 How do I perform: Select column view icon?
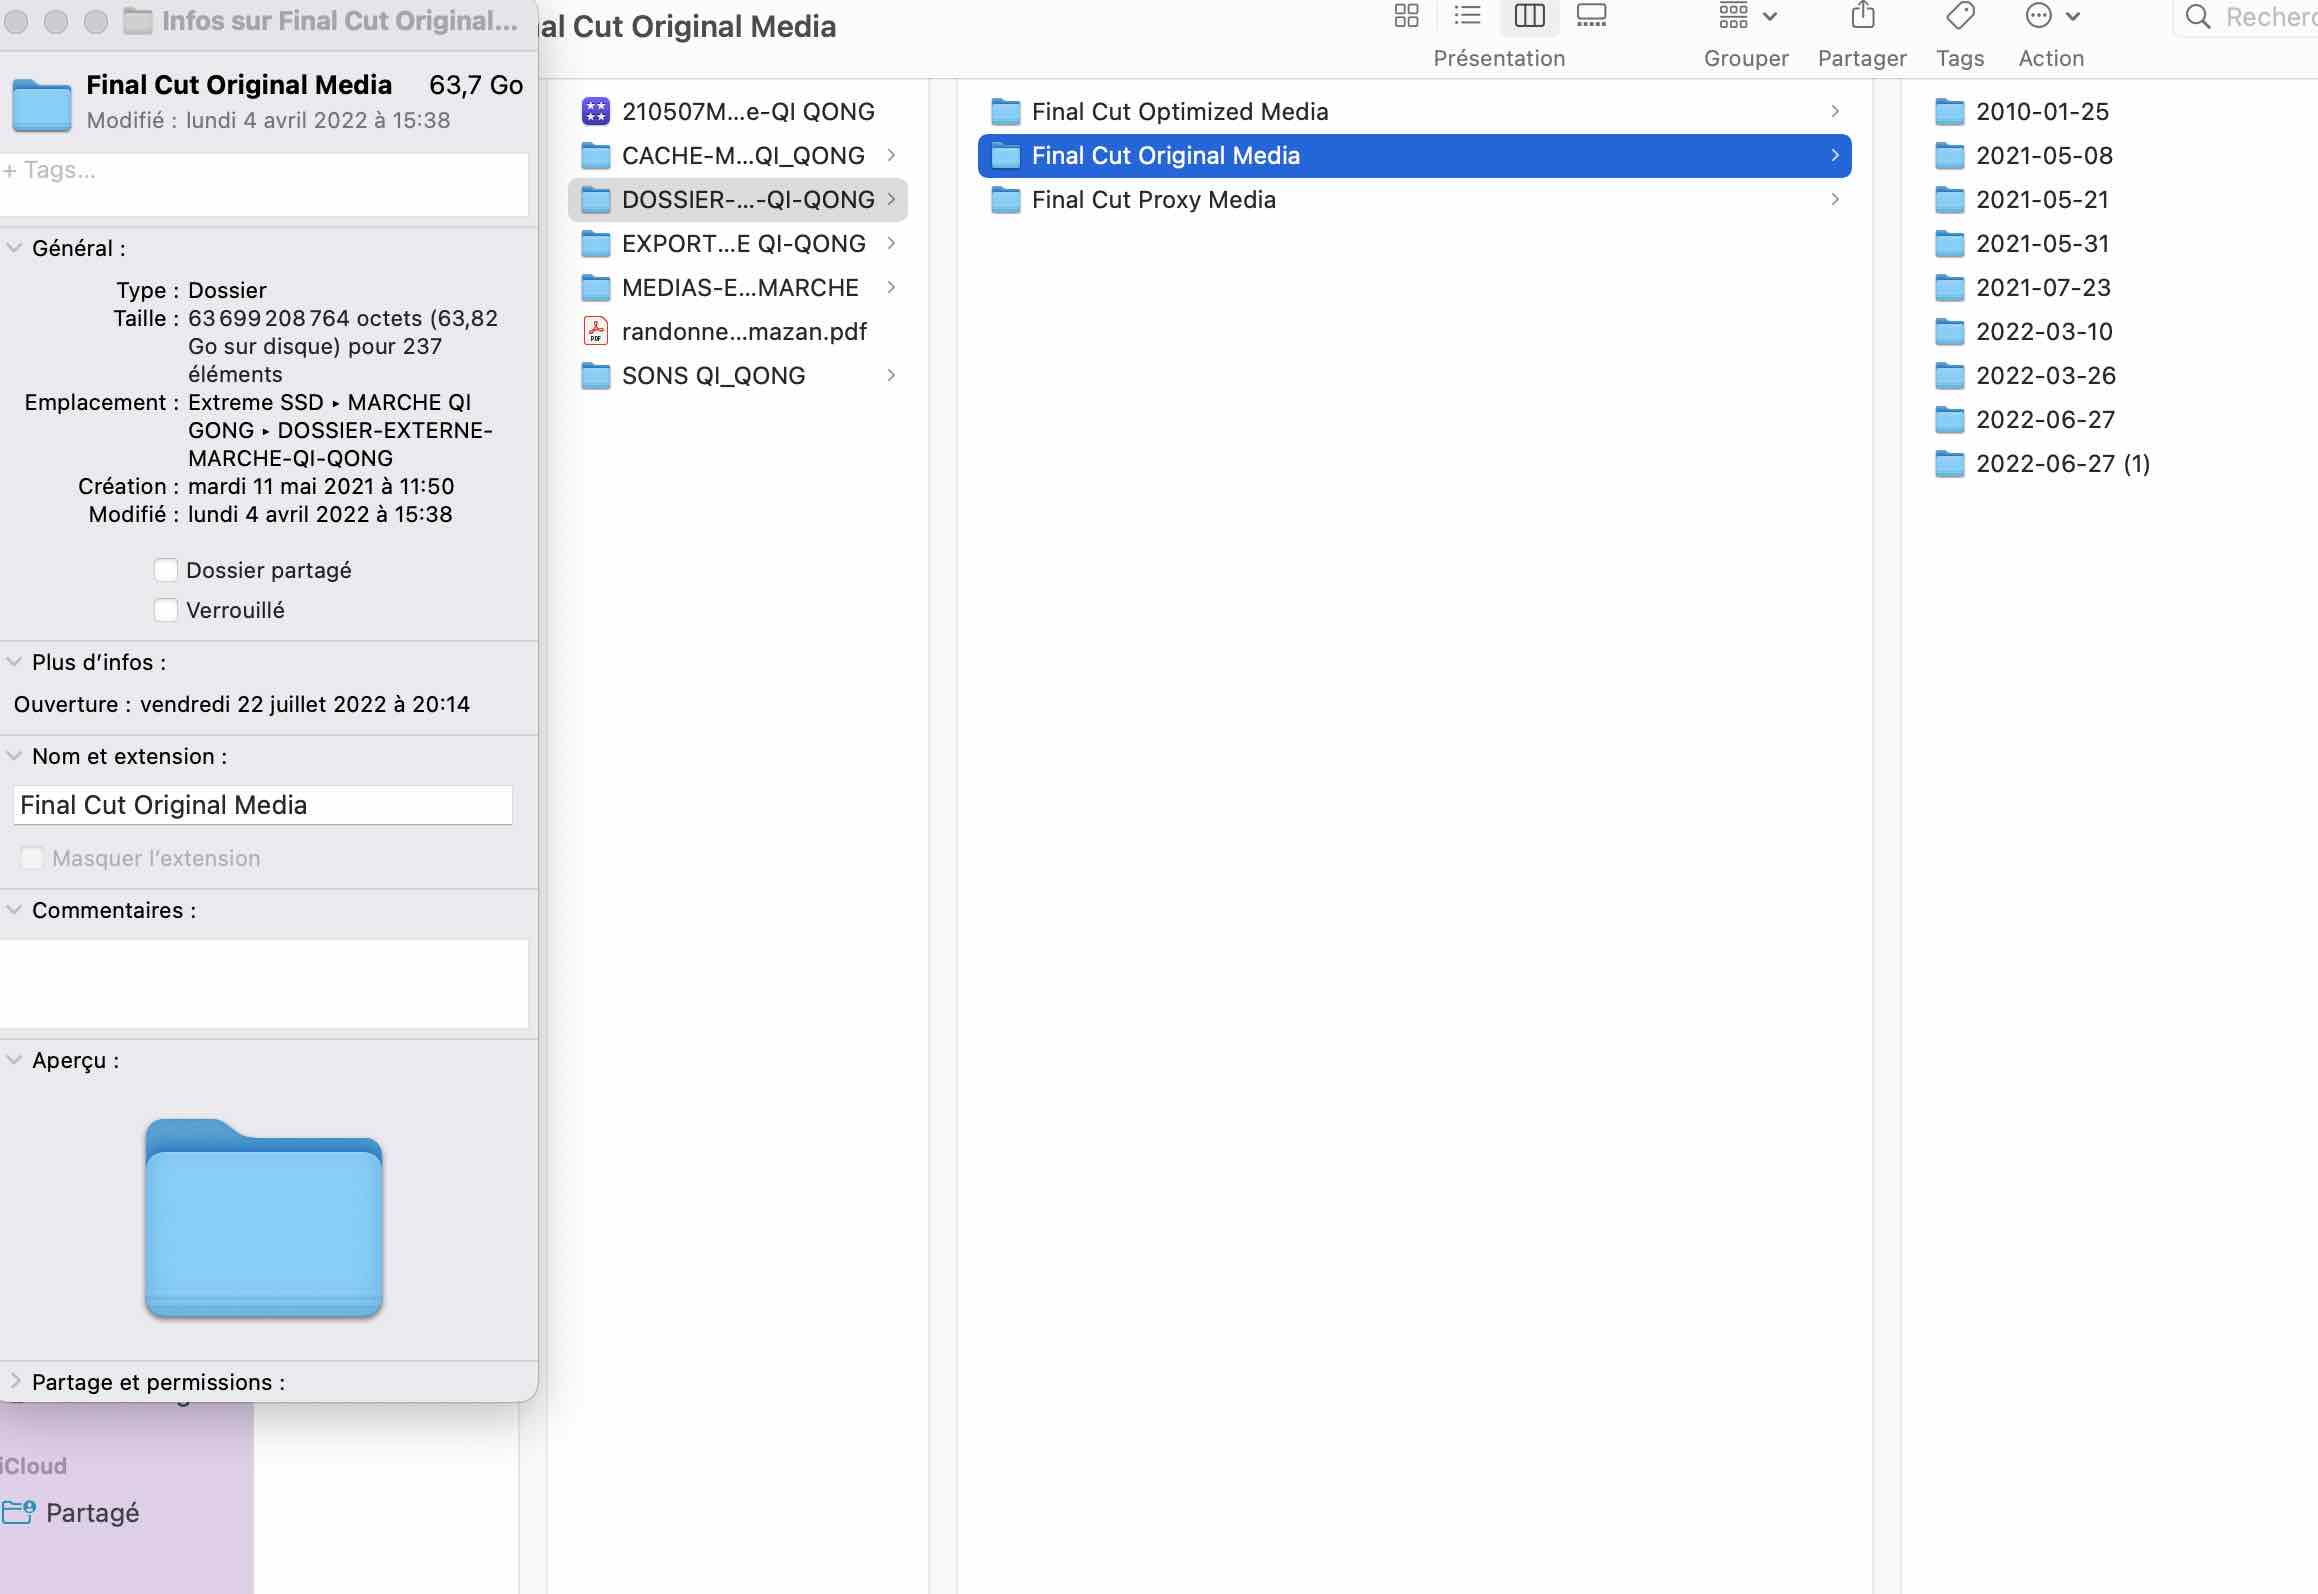[x=1529, y=16]
